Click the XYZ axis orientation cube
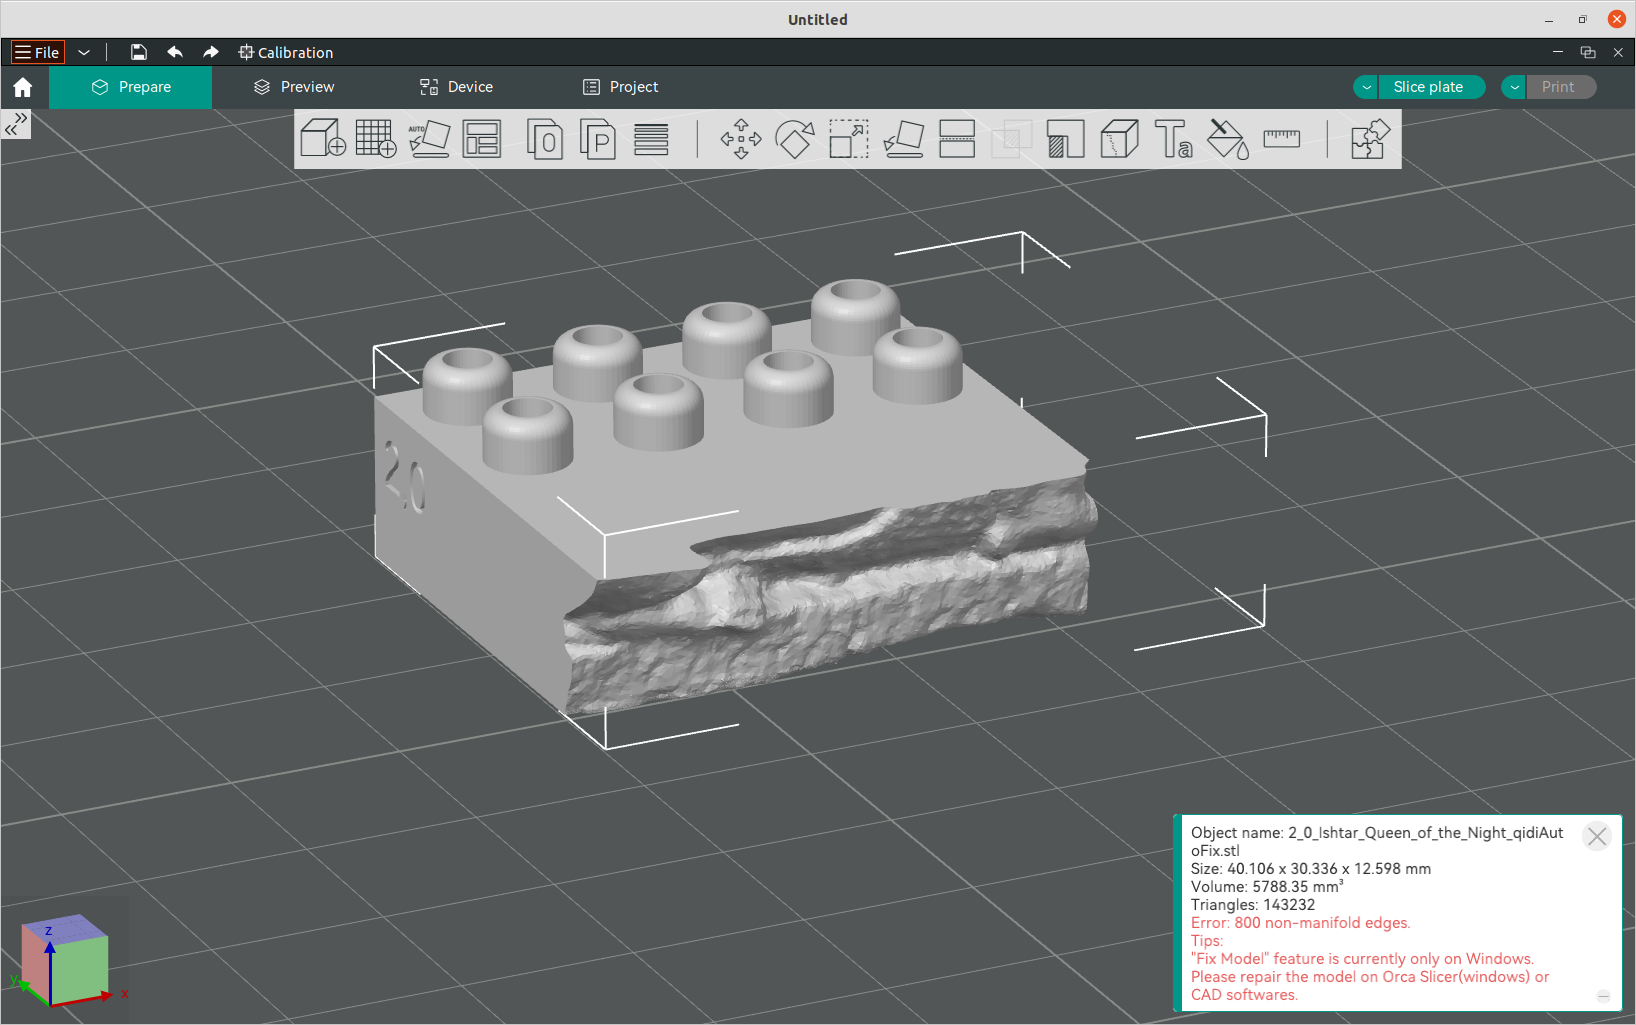The height and width of the screenshot is (1025, 1636). [64, 959]
